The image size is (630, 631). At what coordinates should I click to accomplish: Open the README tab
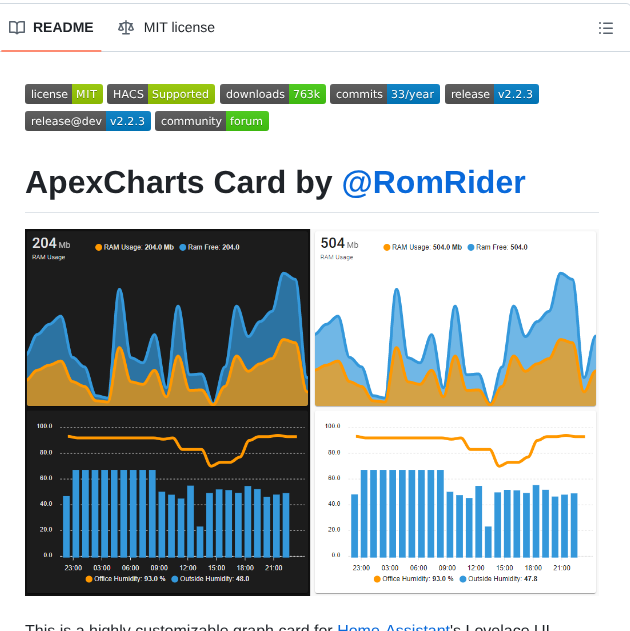[51, 27]
